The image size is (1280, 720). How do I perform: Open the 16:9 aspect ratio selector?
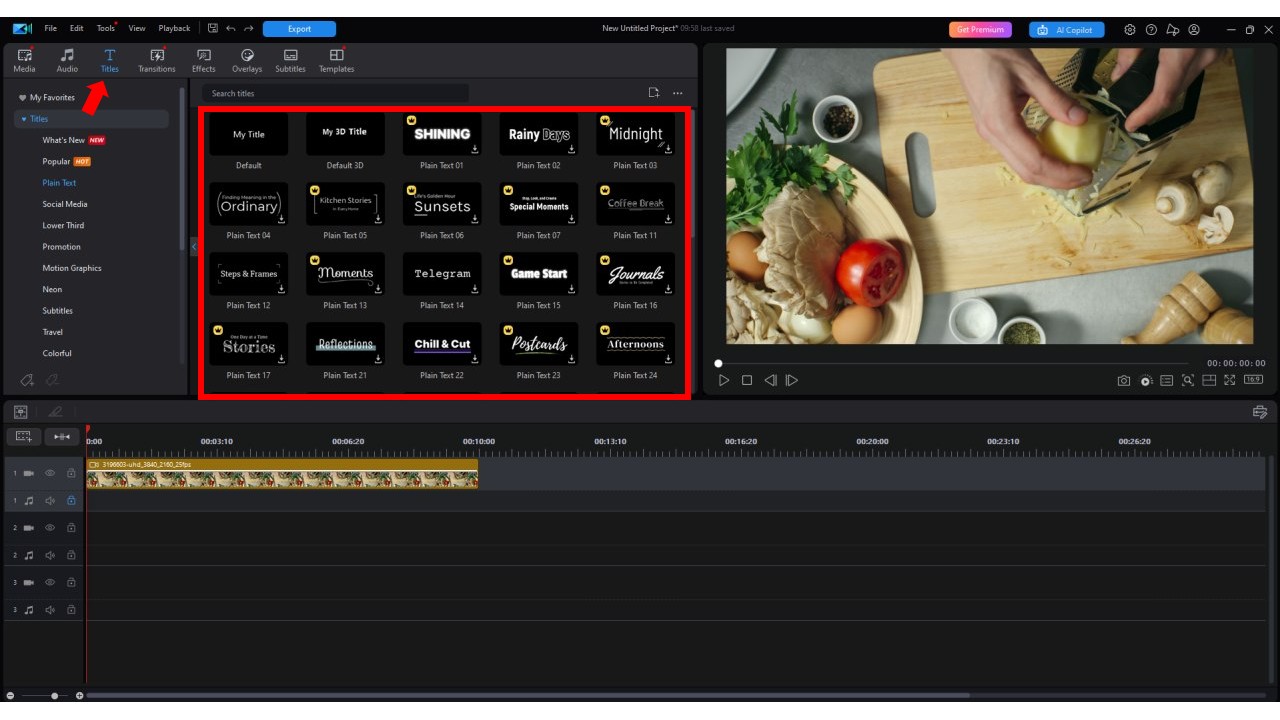tap(1253, 380)
